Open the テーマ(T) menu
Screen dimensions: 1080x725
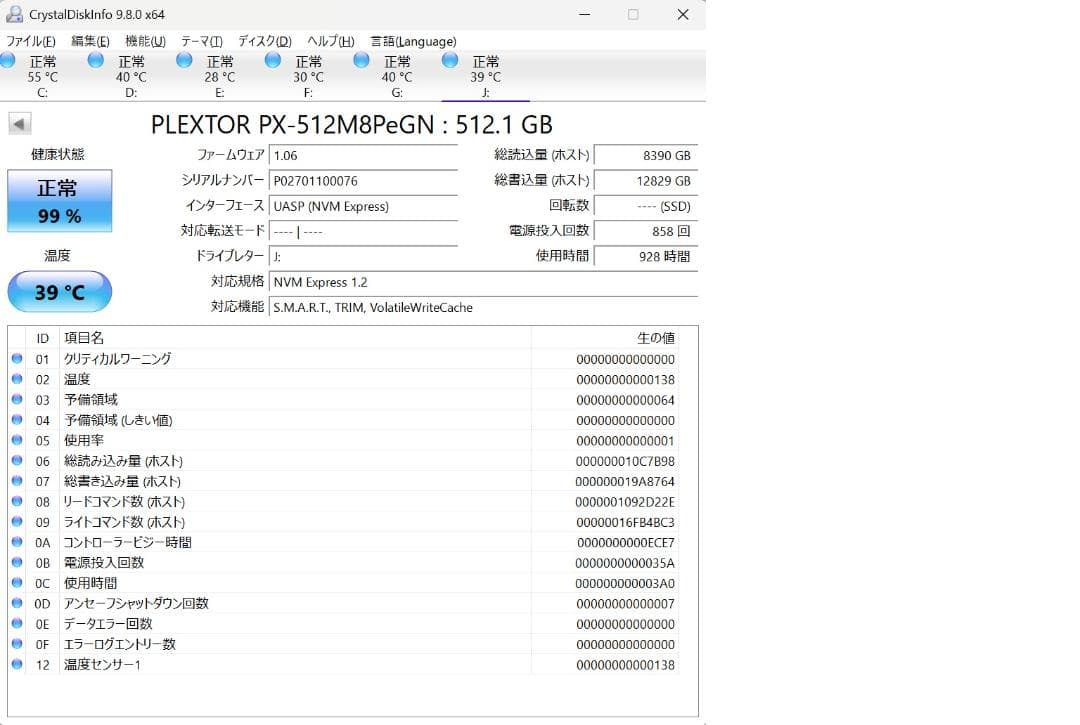click(202, 41)
